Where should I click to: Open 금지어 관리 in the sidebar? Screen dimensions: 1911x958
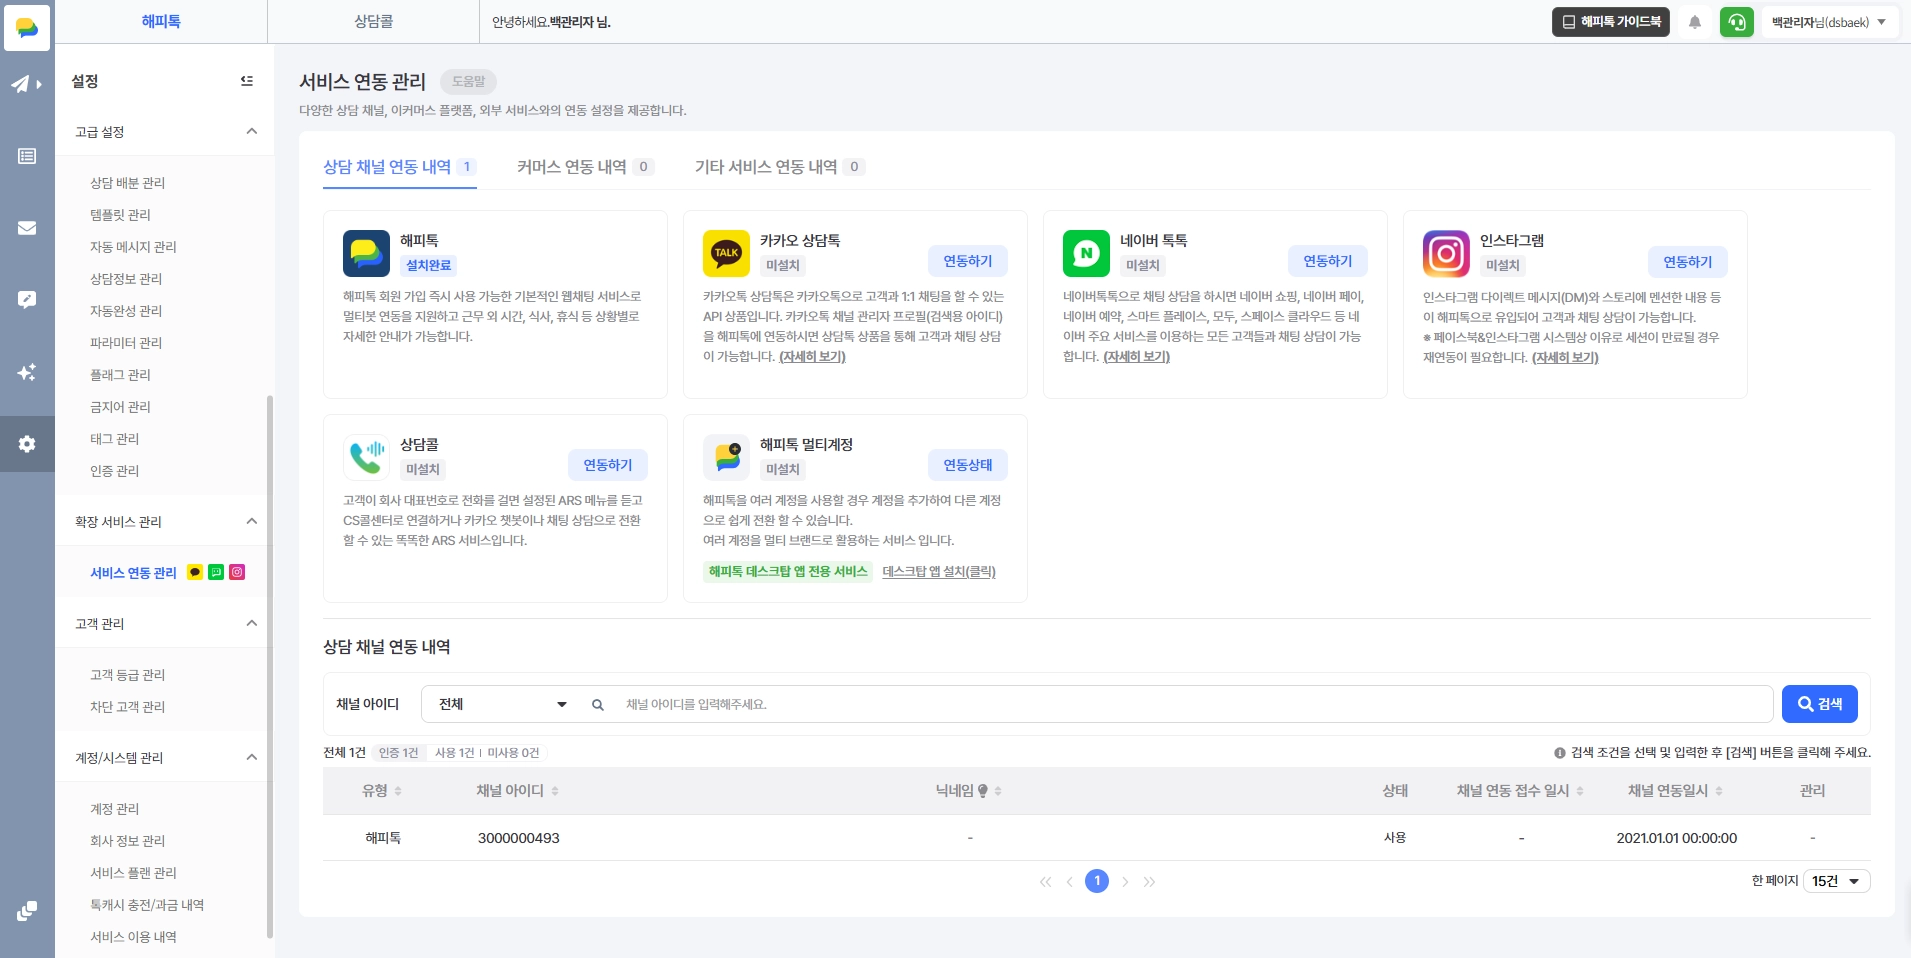coord(120,407)
